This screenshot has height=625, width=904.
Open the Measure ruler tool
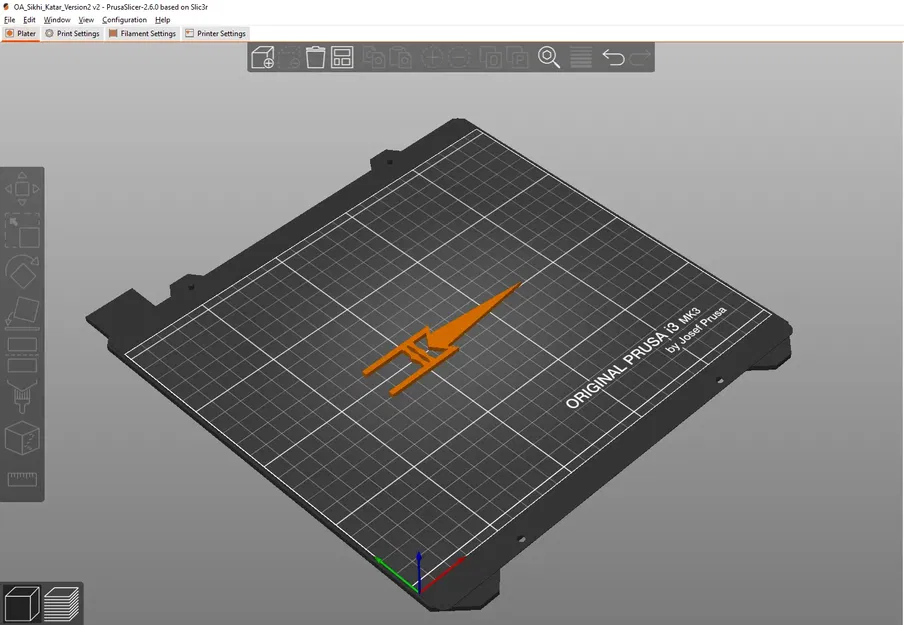click(x=22, y=479)
